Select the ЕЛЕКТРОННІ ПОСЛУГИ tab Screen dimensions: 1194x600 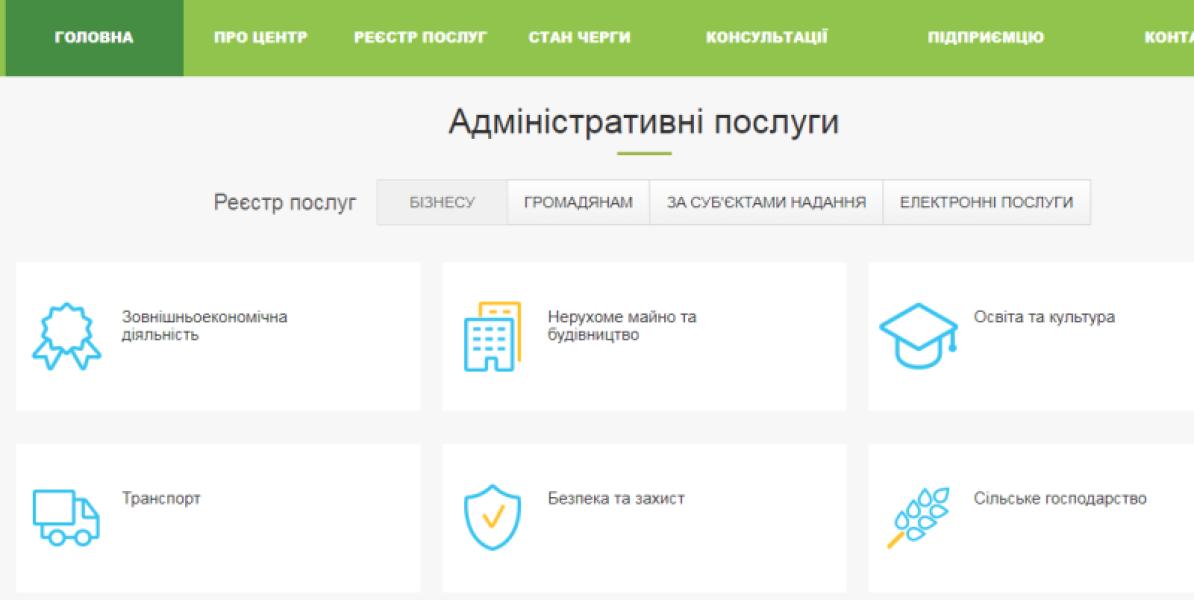987,203
